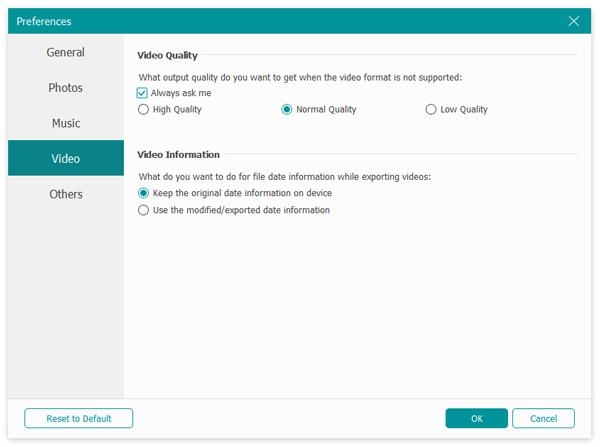Open the General preferences tab
The image size is (600, 447).
click(x=66, y=53)
